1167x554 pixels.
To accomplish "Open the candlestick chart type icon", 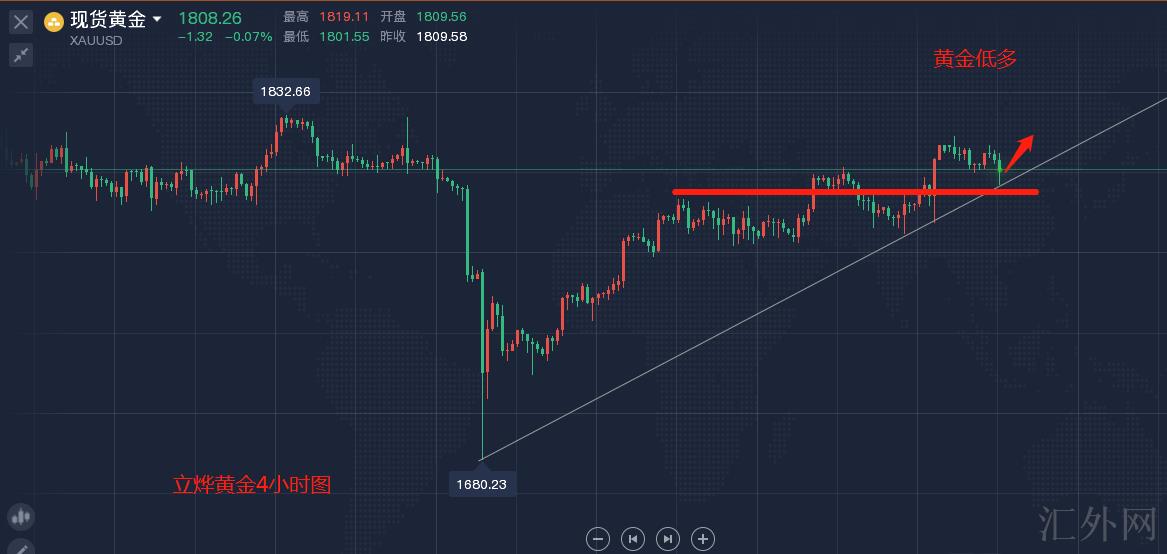I will click(20, 517).
